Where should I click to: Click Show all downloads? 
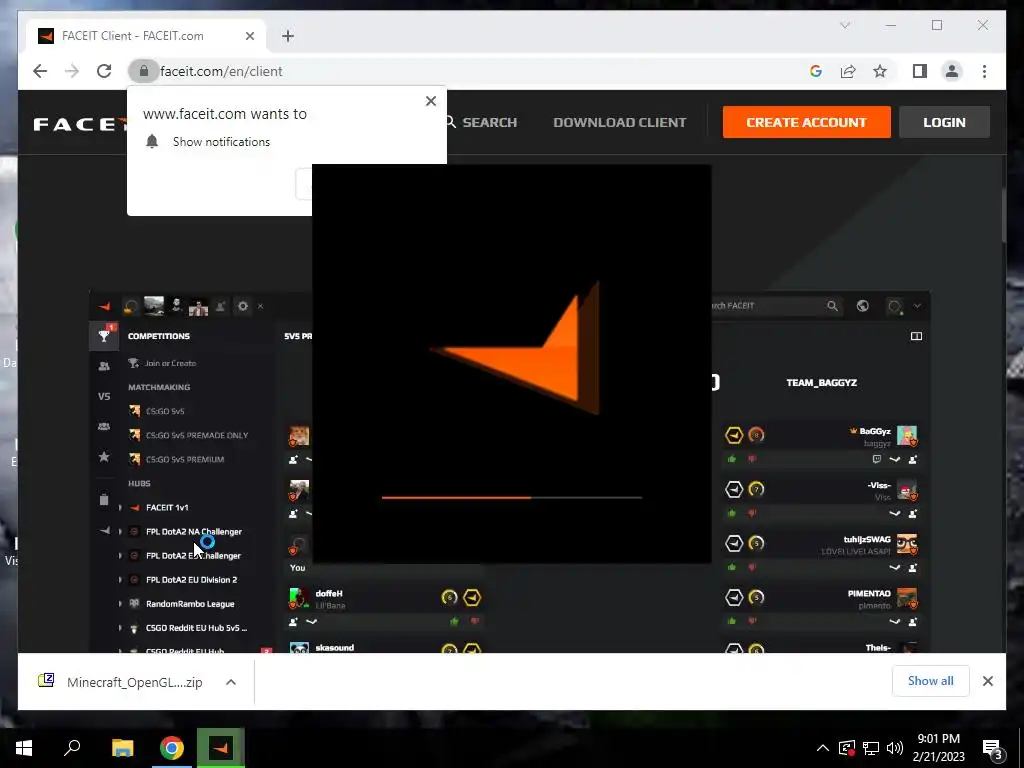(931, 681)
